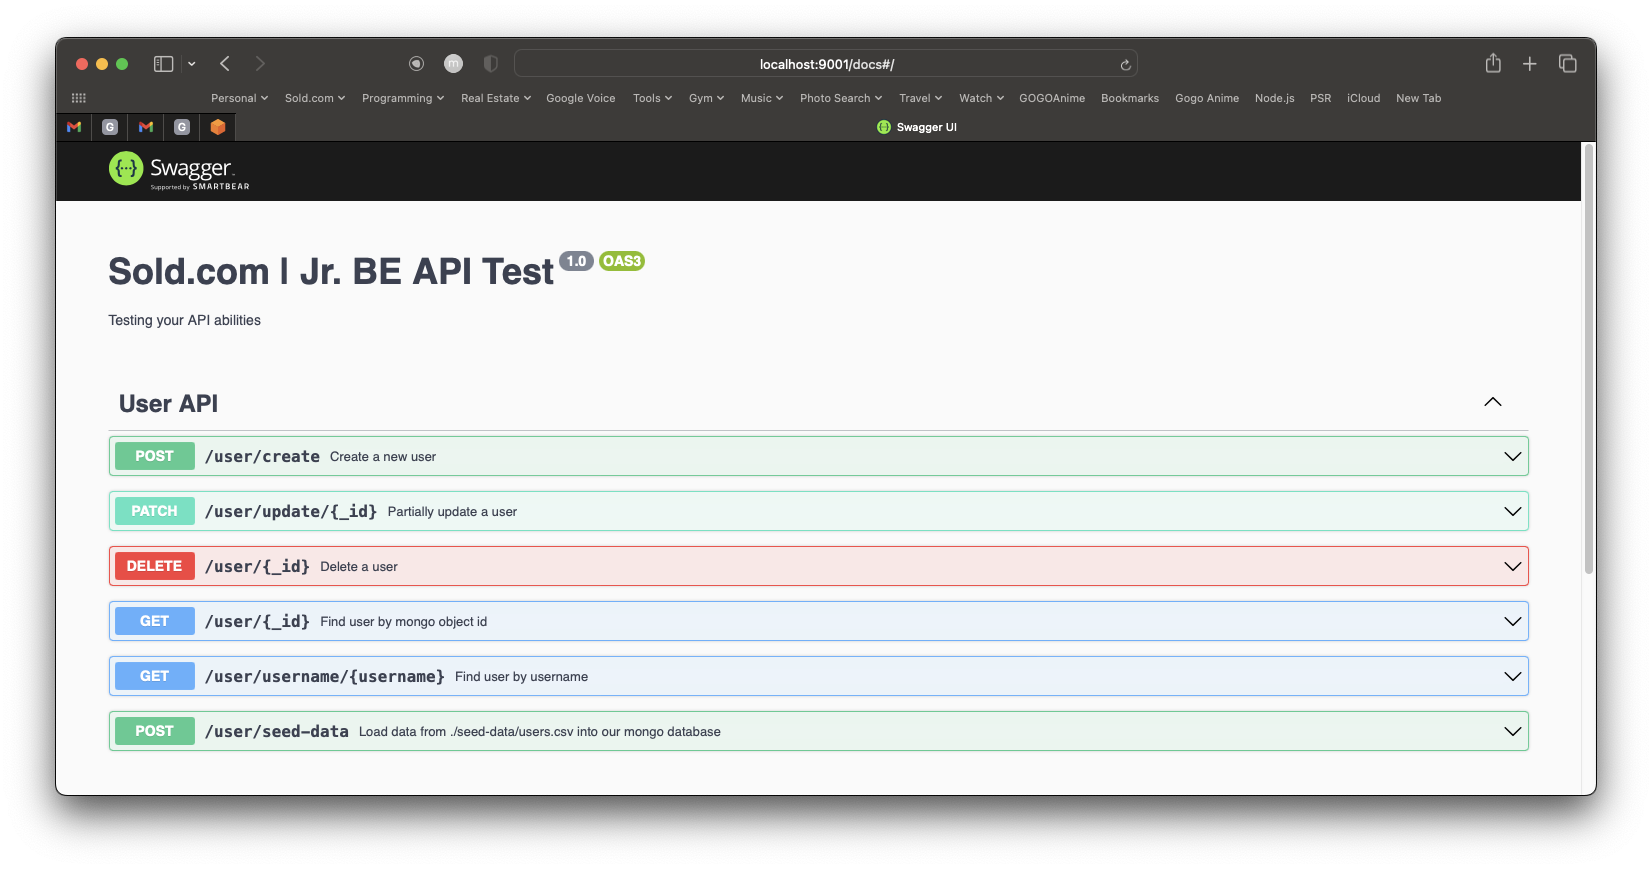
Task: Open the sidebar options chevron
Action: pos(192,64)
